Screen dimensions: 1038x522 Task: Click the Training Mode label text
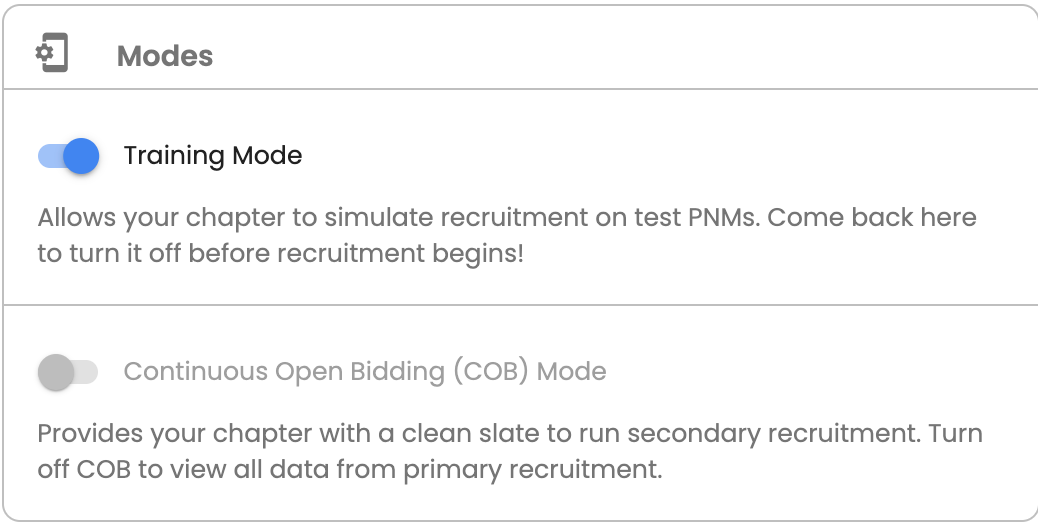(x=213, y=156)
